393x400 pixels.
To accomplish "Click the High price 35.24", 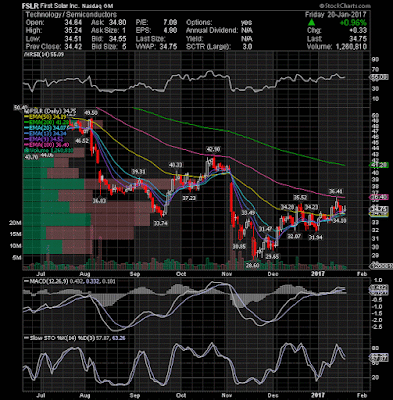I will pos(74,31).
